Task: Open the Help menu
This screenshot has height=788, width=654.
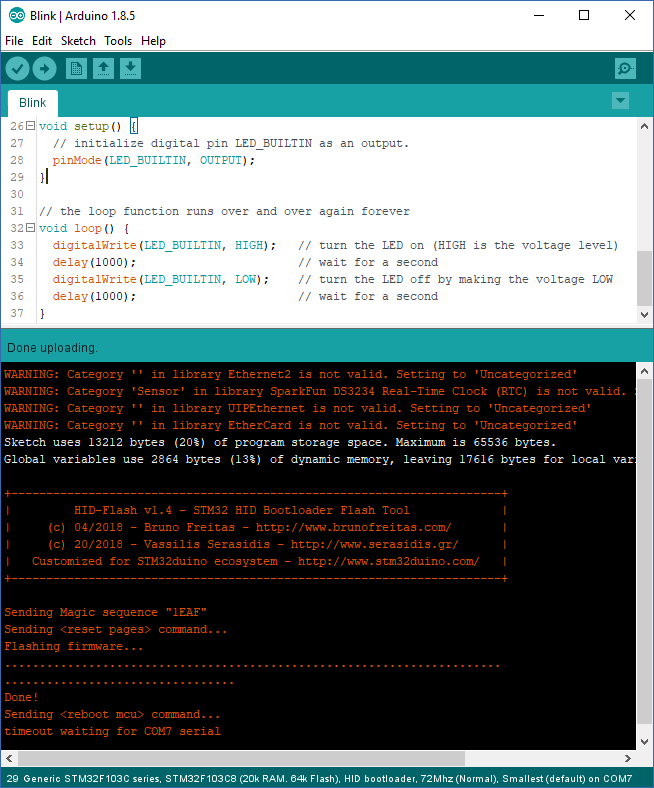Action: [153, 41]
